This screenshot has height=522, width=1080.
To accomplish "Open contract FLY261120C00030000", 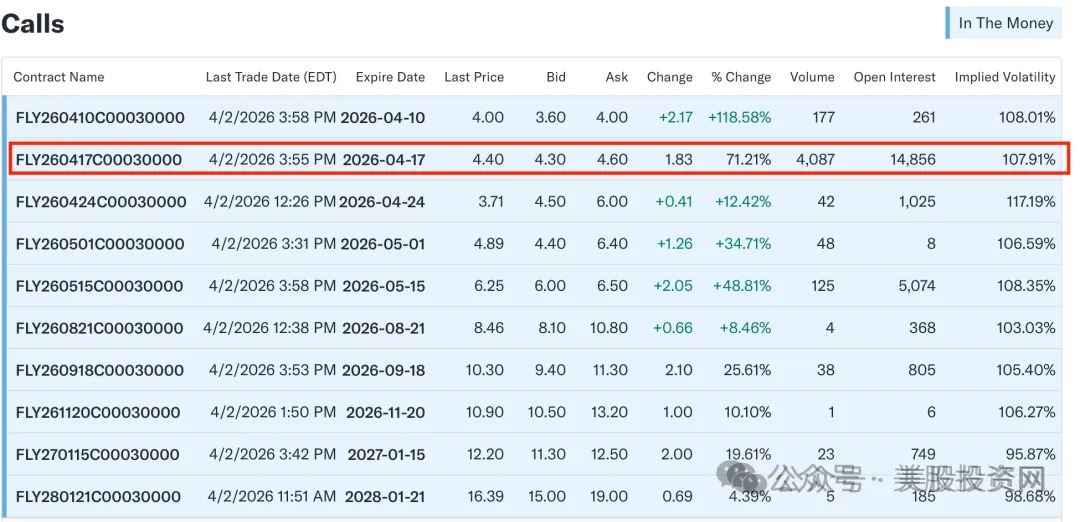I will pos(98,413).
